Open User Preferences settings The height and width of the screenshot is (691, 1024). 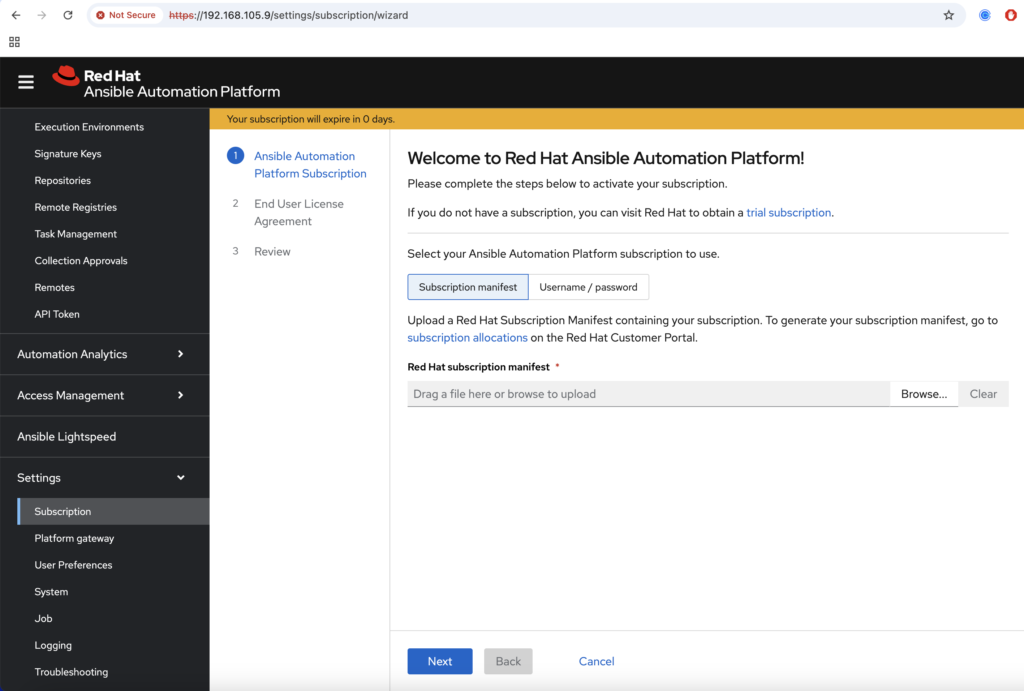pyautogui.click(x=73, y=565)
